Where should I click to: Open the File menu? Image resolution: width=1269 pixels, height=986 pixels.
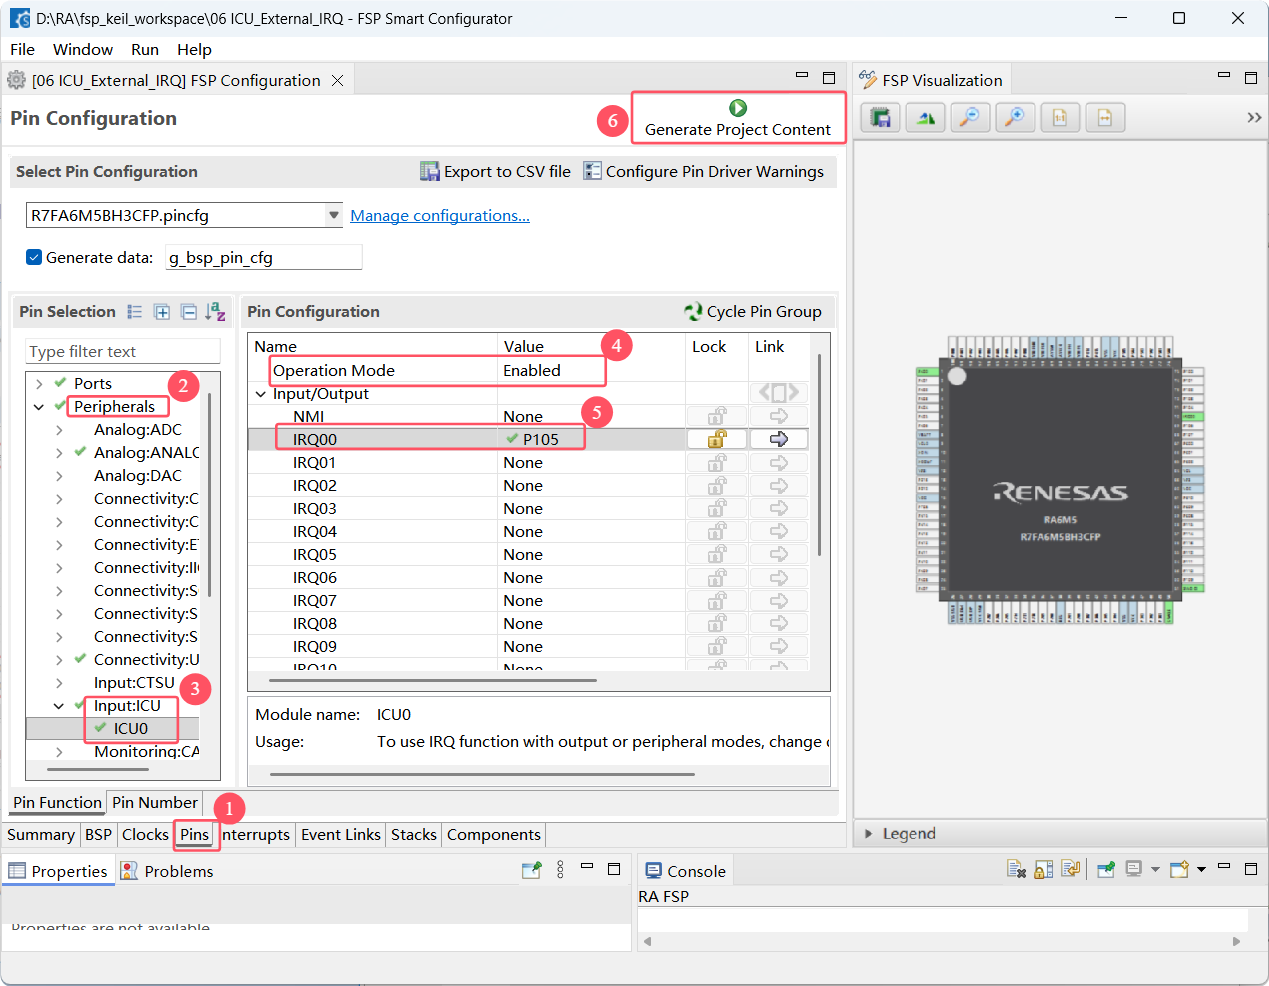(x=22, y=50)
